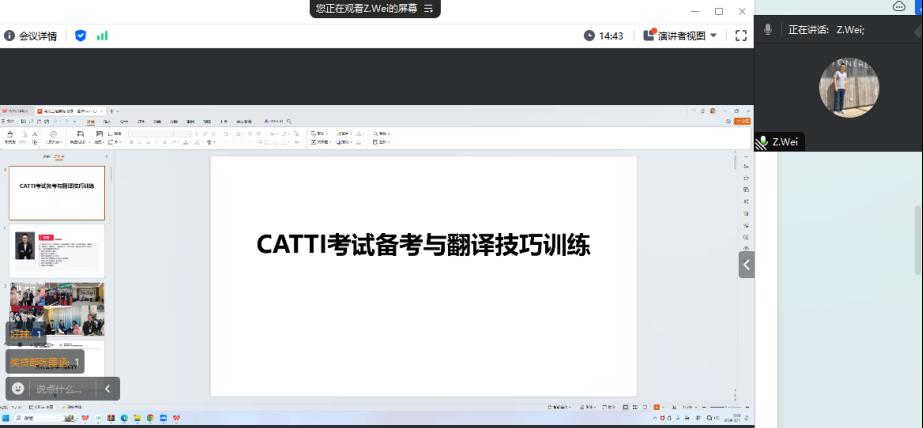
Task: Open the 会议详情 meeting info
Action: (x=31, y=35)
